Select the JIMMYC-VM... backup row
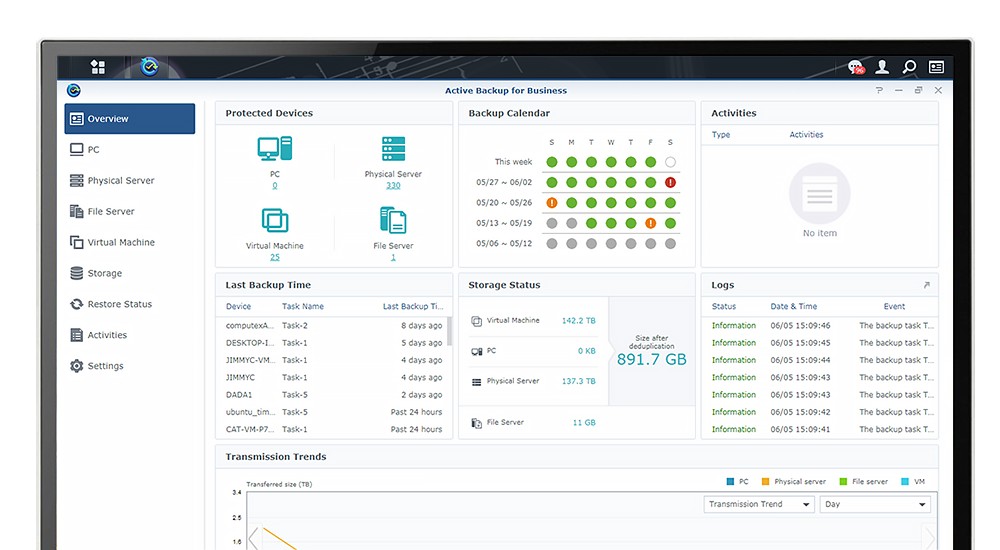This screenshot has width=1000, height=550. tap(334, 360)
